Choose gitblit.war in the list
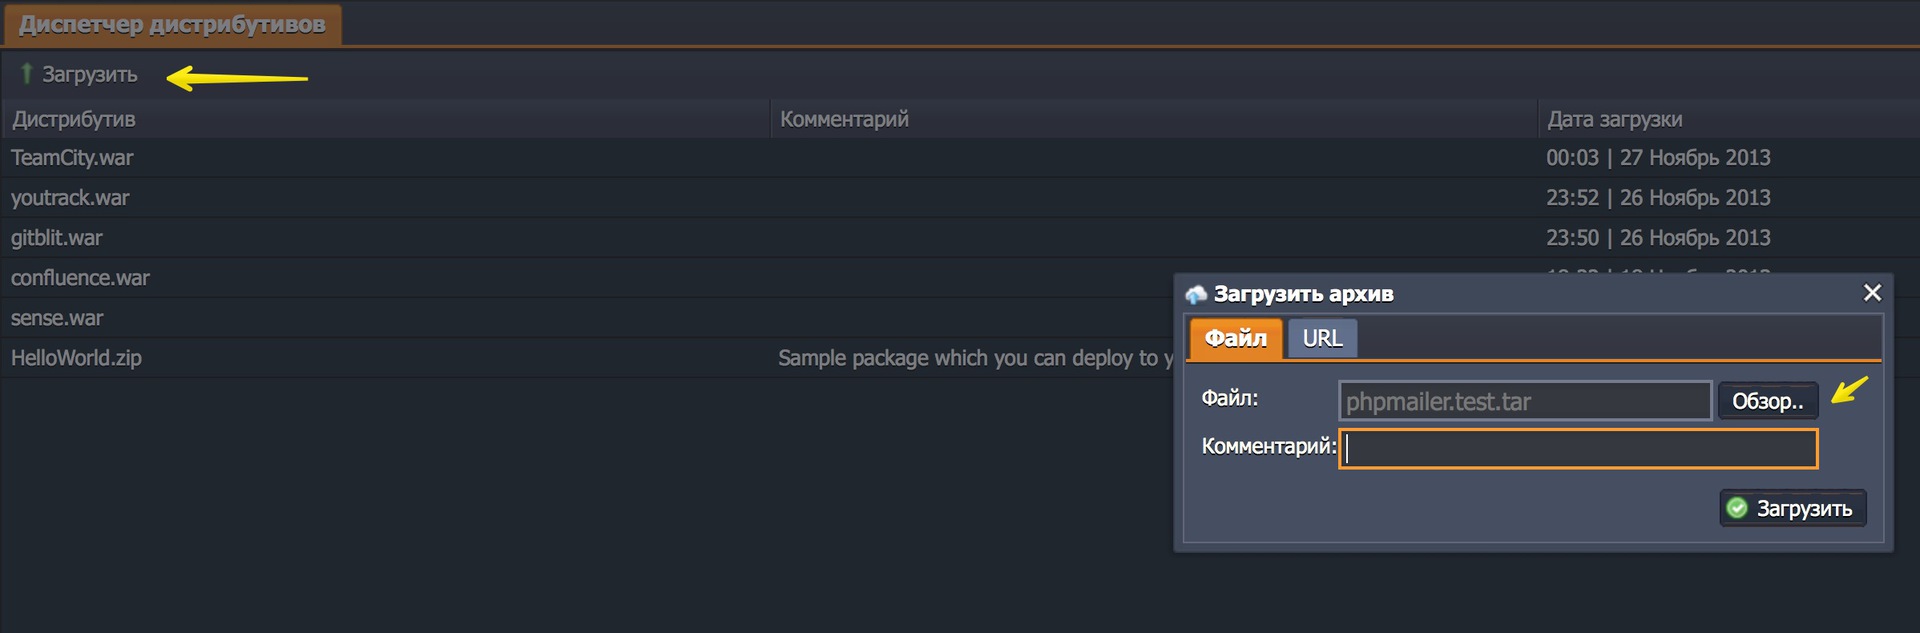The width and height of the screenshot is (1920, 633). coord(57,238)
